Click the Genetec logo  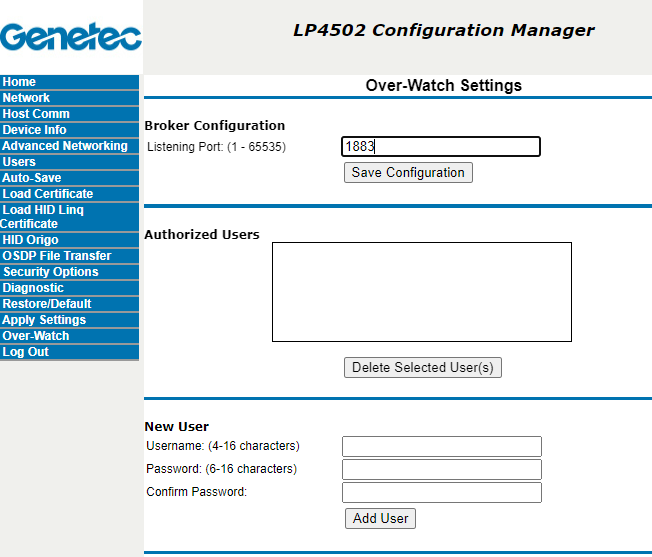click(x=71, y=37)
